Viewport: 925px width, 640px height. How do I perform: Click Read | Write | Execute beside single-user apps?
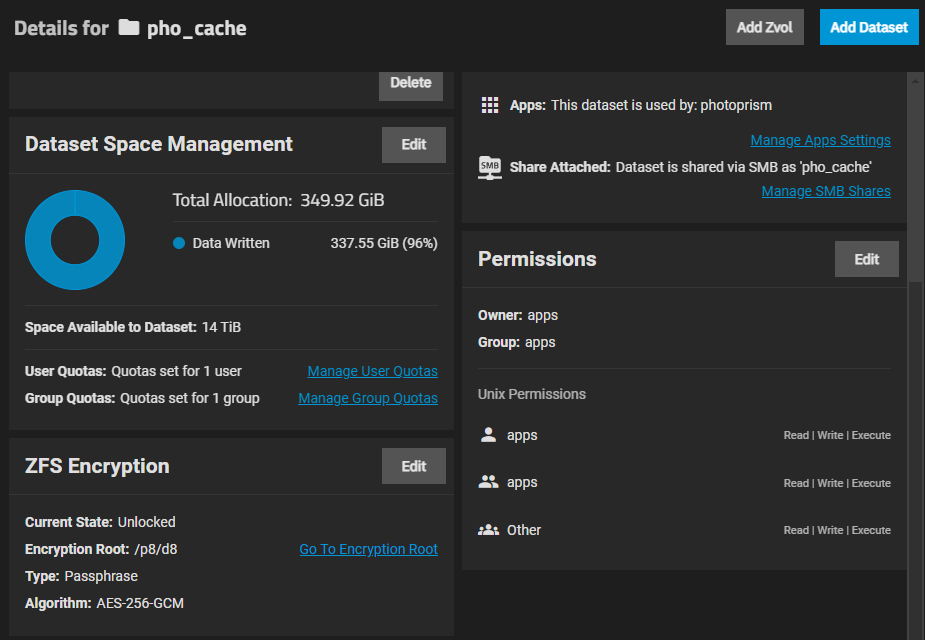837,435
